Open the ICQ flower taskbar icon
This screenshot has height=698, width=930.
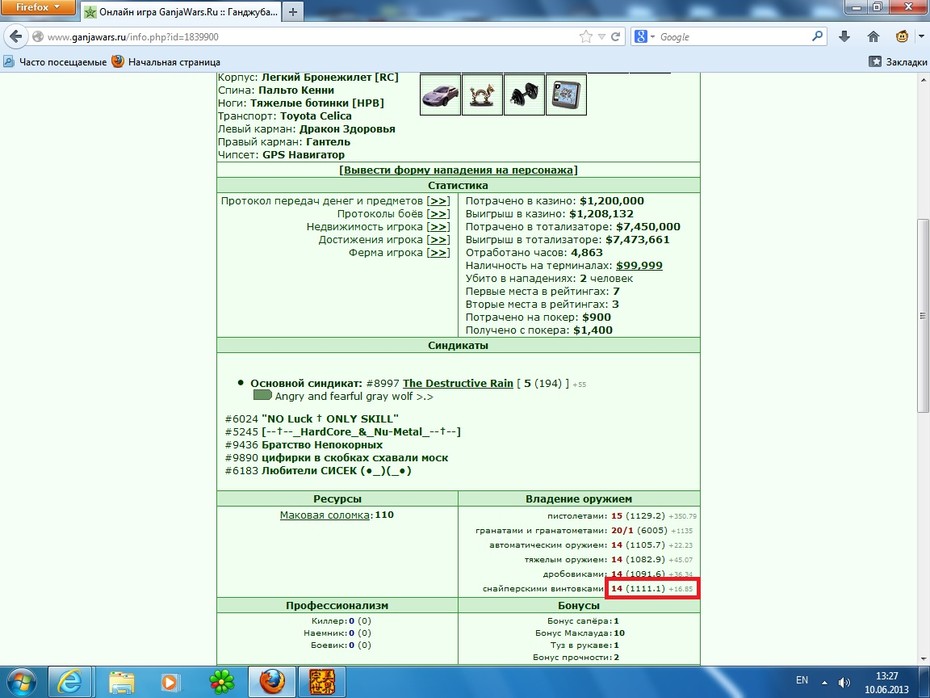click(221, 682)
